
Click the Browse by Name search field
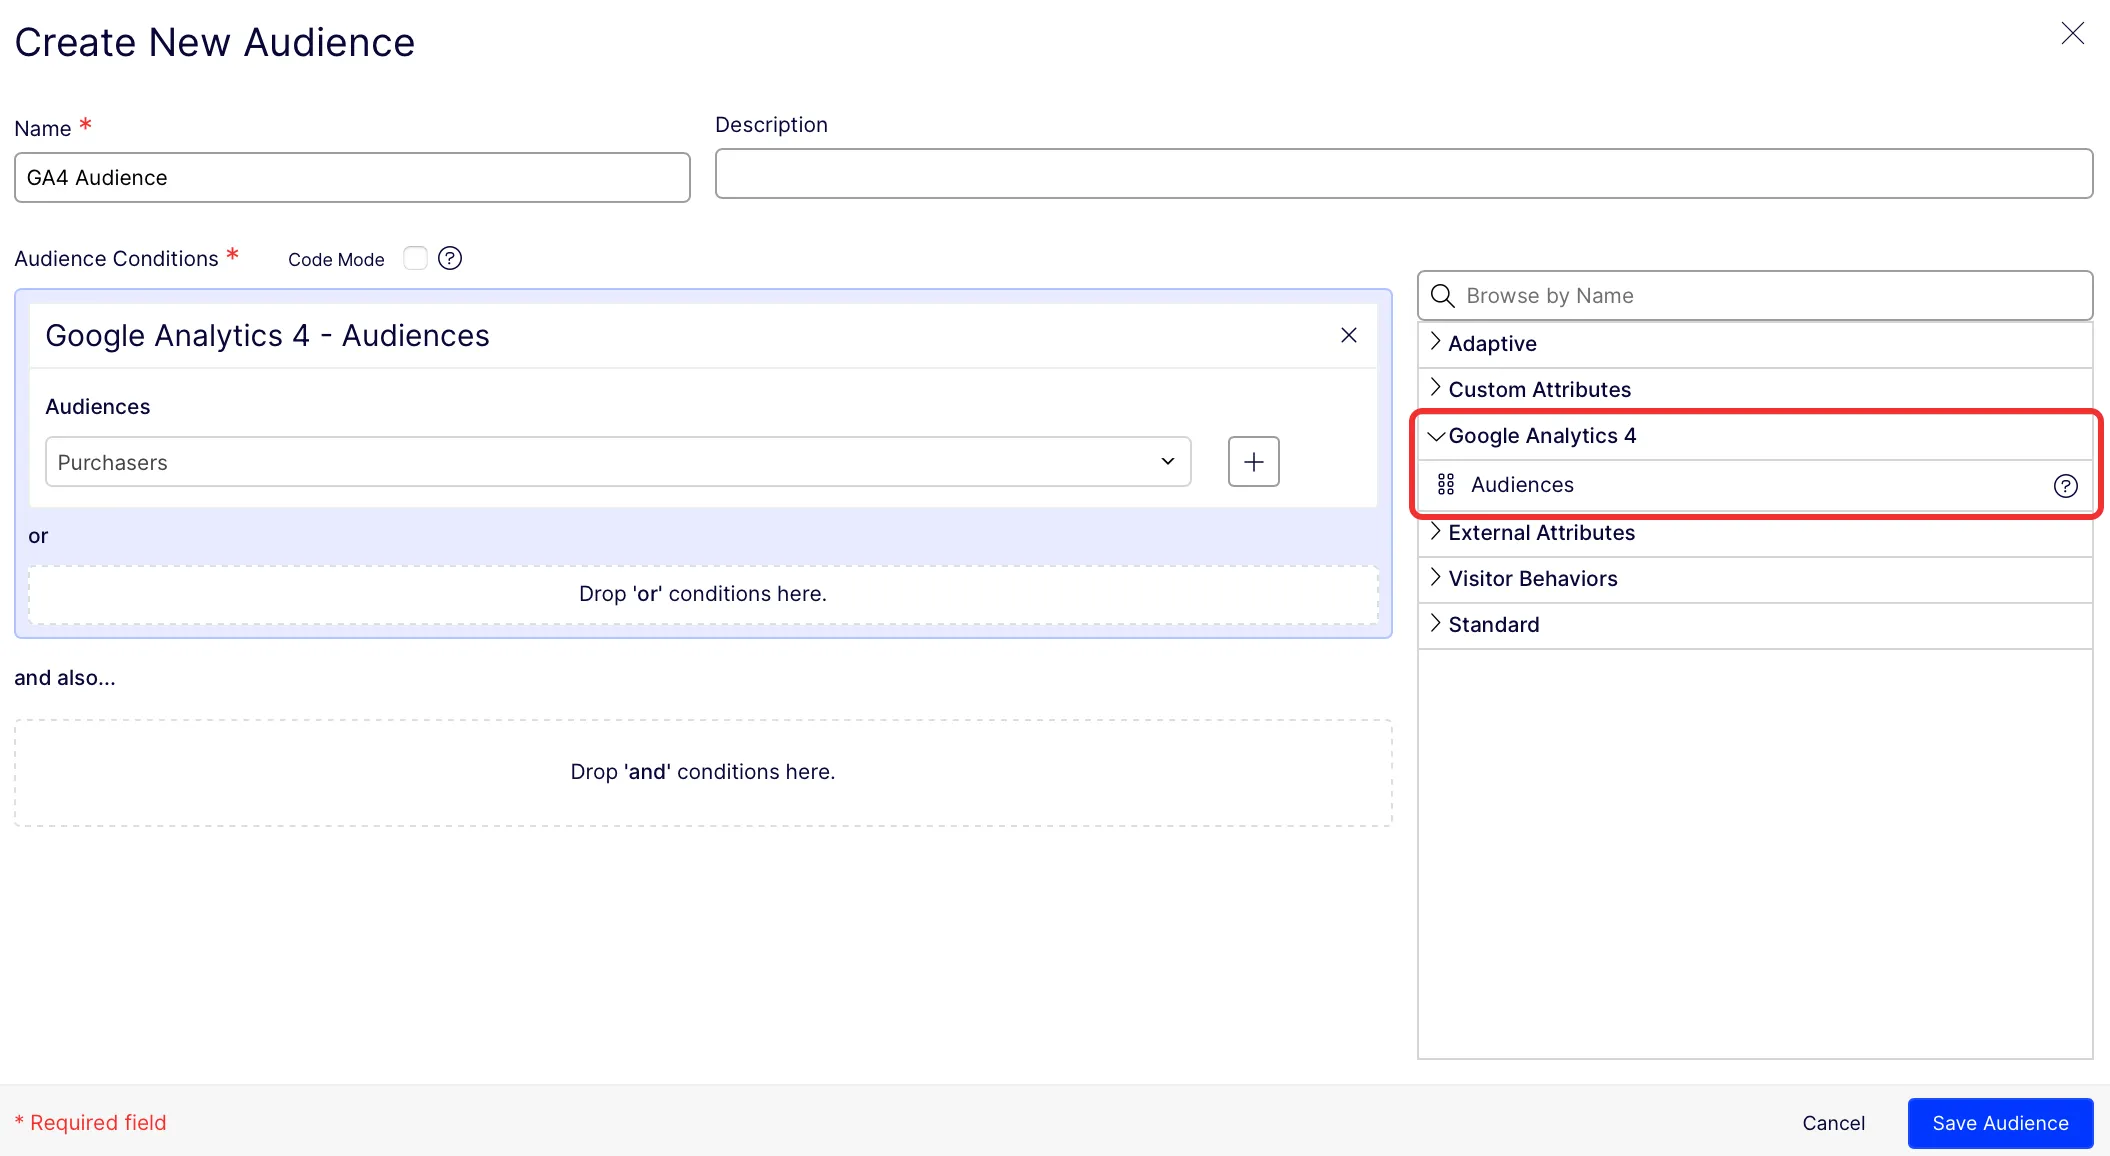click(x=1755, y=296)
